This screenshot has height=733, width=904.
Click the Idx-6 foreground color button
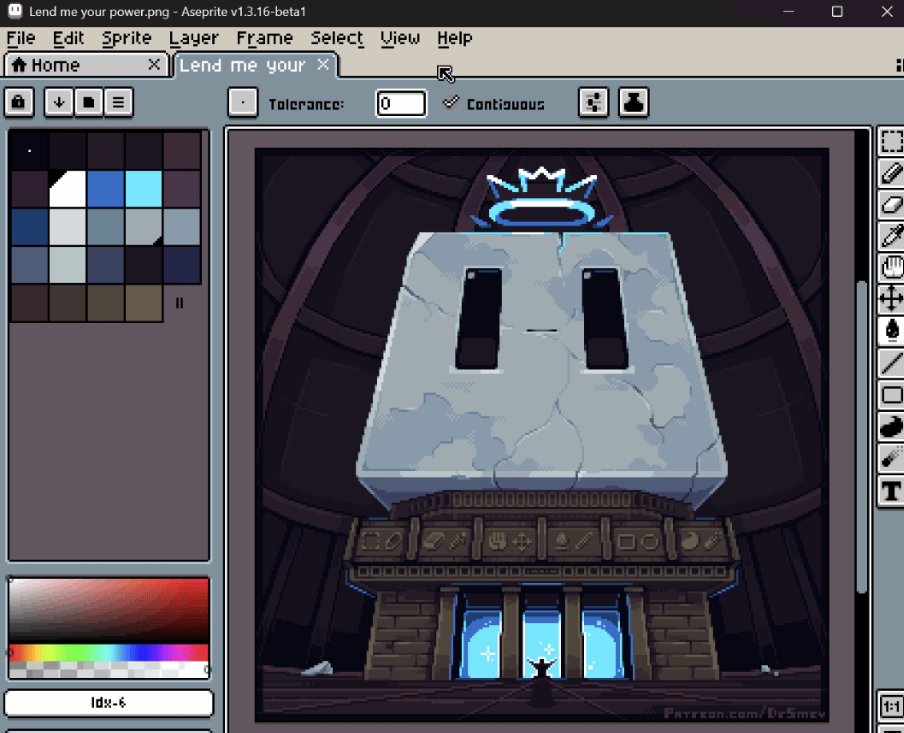pyautogui.click(x=108, y=703)
